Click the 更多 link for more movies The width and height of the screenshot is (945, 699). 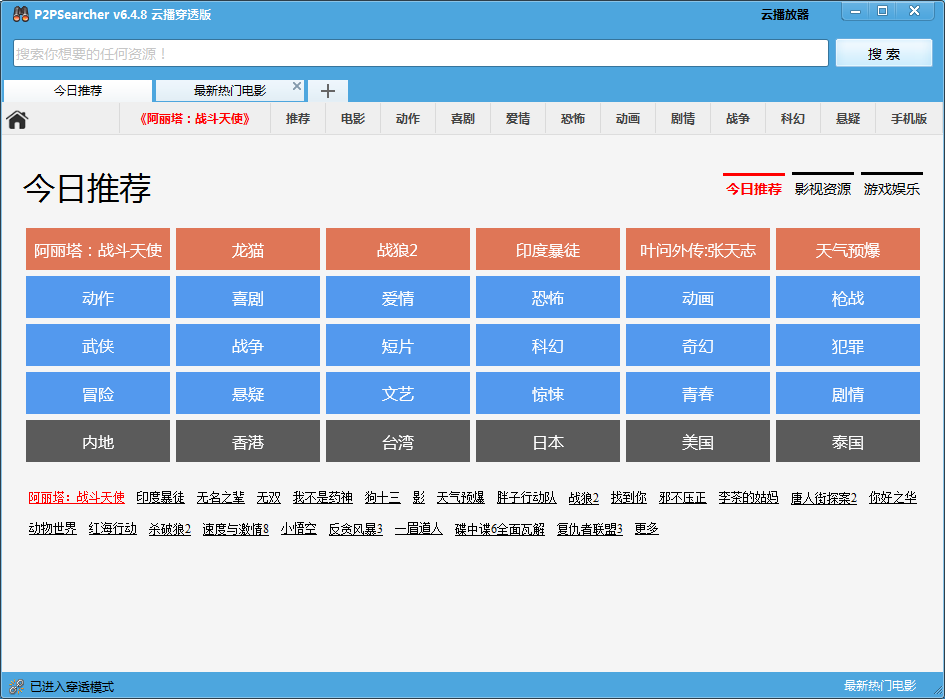[646, 528]
